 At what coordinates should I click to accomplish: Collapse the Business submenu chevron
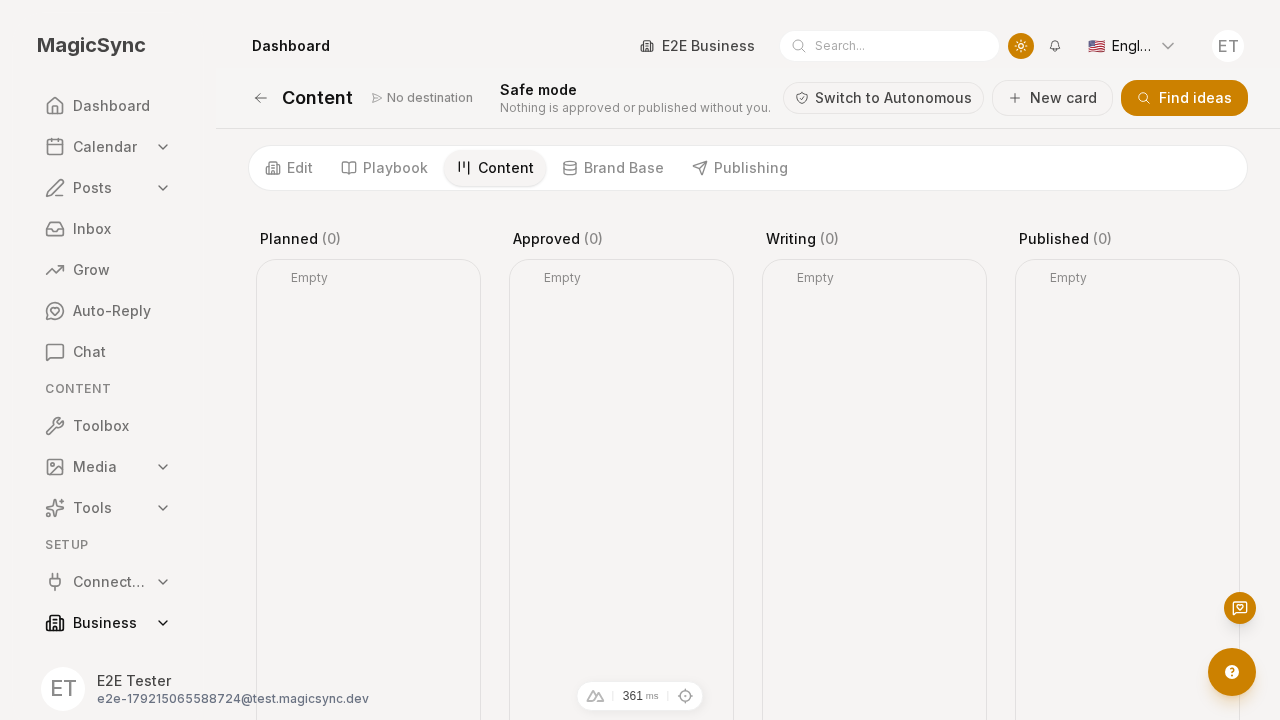[163, 623]
